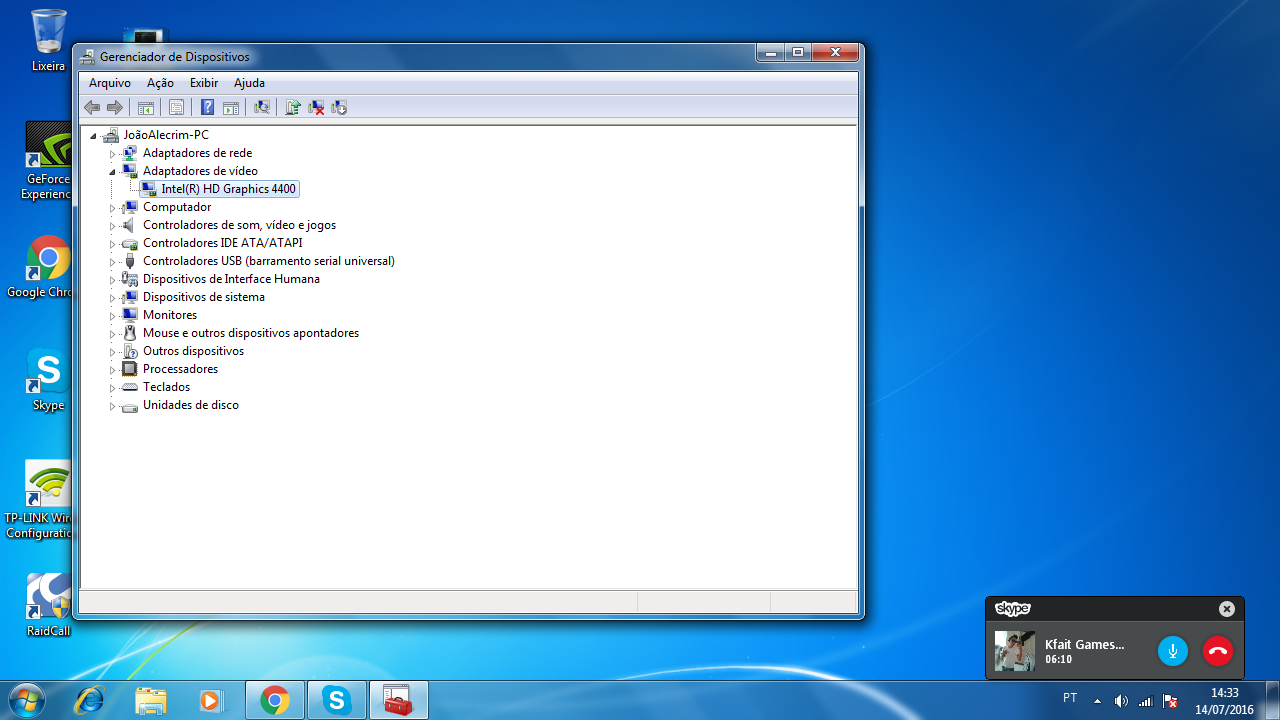
Task: Expand the Monitores tree node
Action: [112, 315]
